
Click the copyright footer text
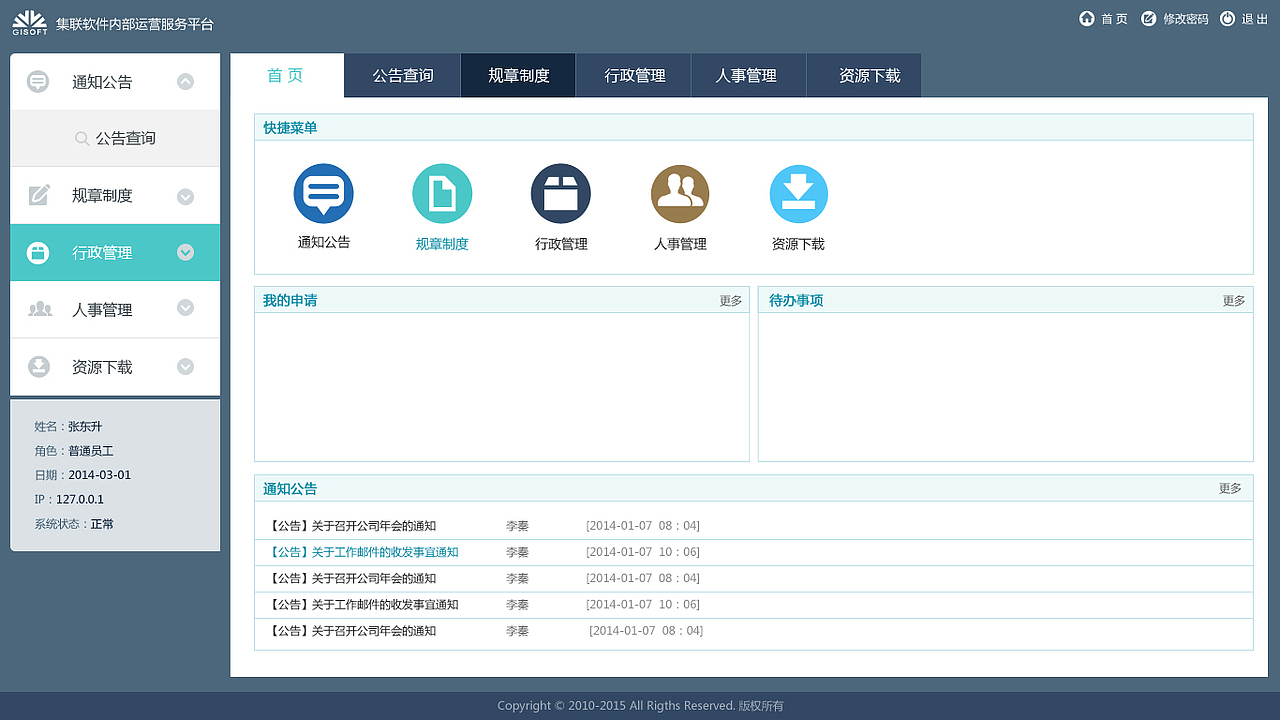640,706
